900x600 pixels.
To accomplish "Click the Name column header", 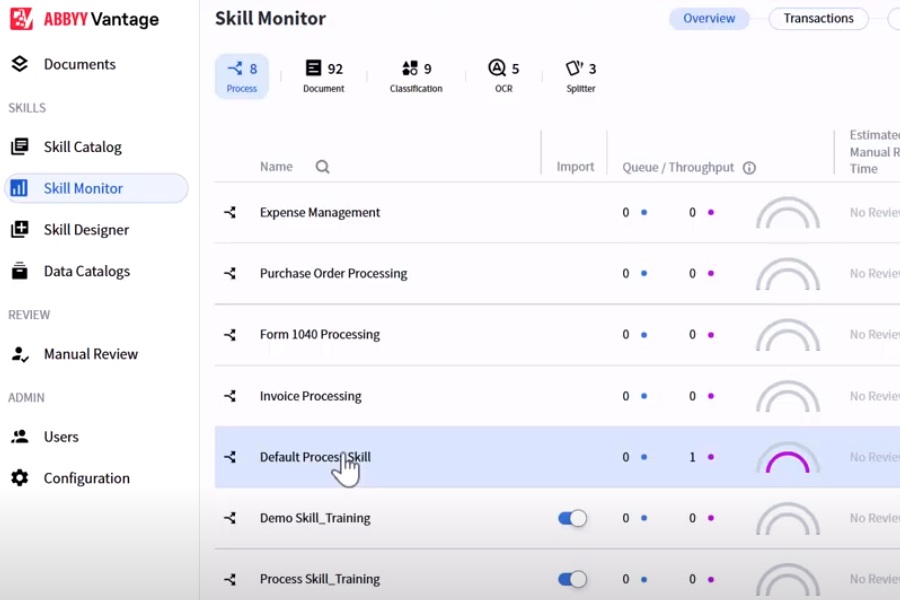I will click(x=276, y=167).
